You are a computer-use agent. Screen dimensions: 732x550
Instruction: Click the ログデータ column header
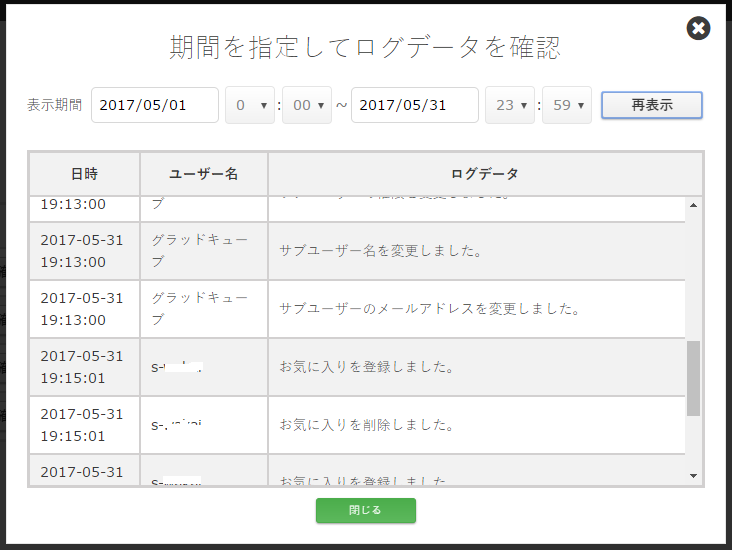pos(485,174)
